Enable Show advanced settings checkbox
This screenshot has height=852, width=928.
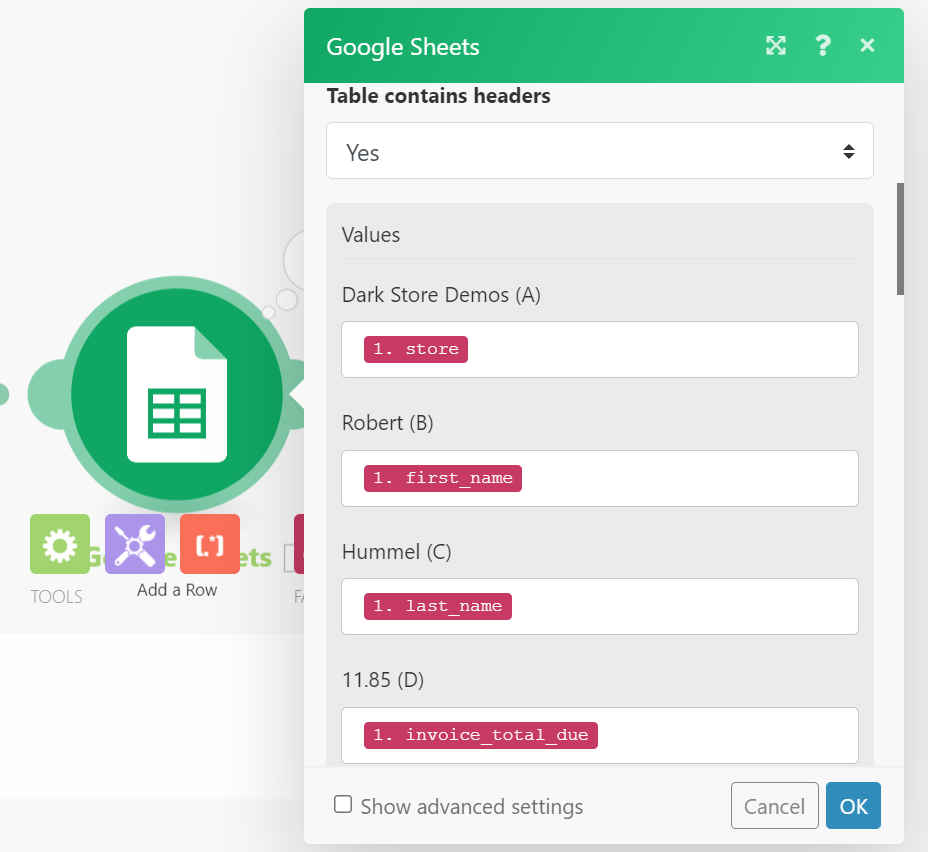tap(343, 805)
